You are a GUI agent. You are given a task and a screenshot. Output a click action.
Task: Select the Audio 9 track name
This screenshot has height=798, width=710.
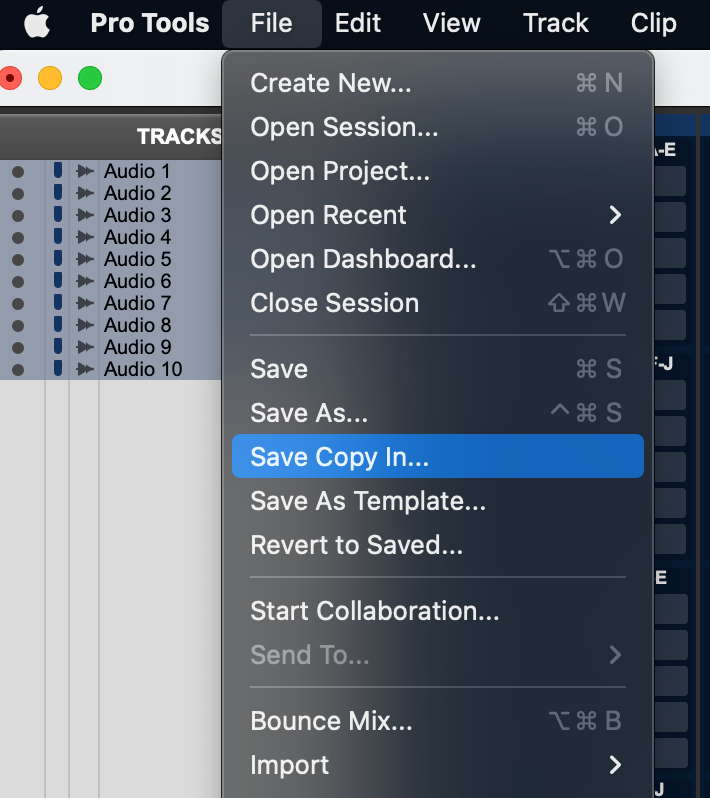click(x=137, y=347)
